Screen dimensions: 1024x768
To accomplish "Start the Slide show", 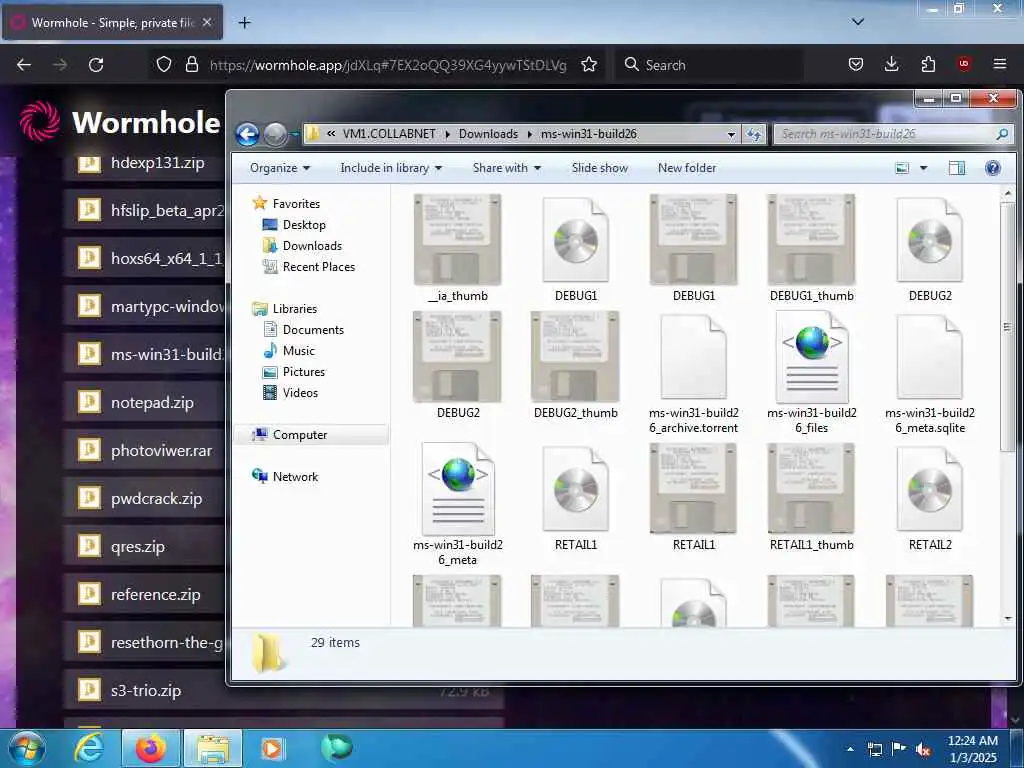I will click(x=600, y=168).
